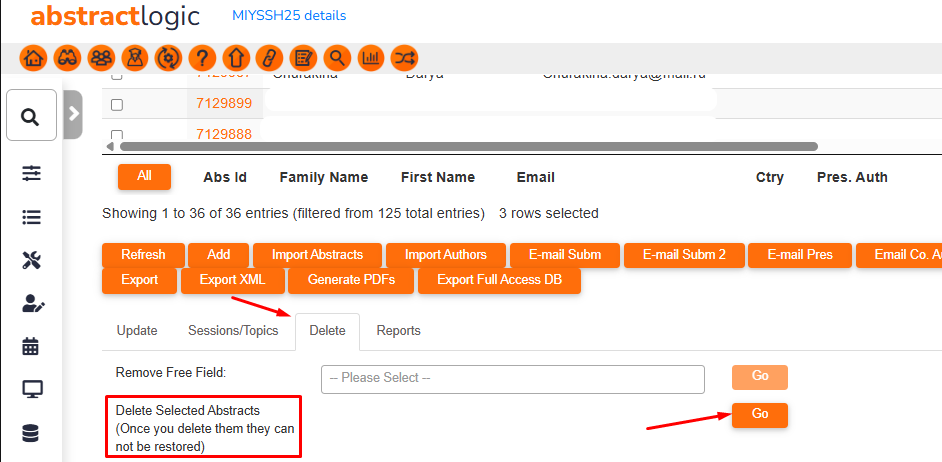Switch to the Sessions/Topics tab
Image resolution: width=942 pixels, height=462 pixels.
(x=233, y=331)
